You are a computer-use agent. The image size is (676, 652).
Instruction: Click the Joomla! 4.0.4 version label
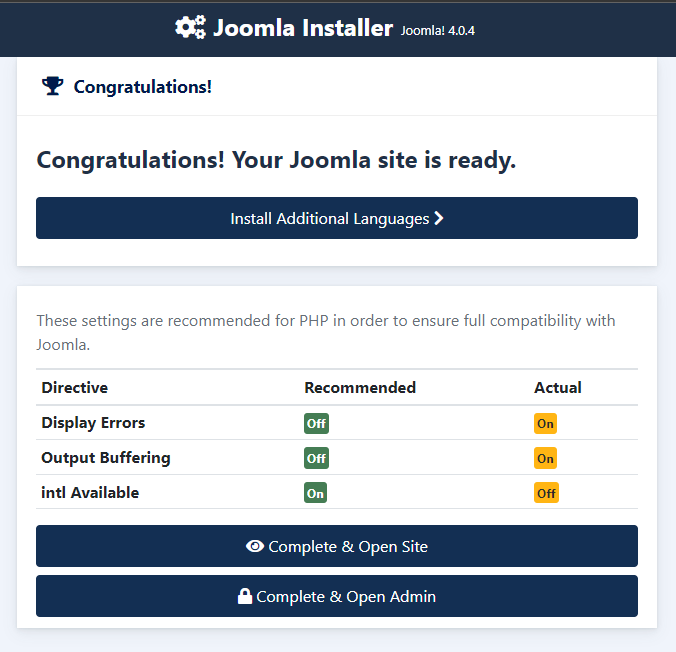(x=438, y=31)
